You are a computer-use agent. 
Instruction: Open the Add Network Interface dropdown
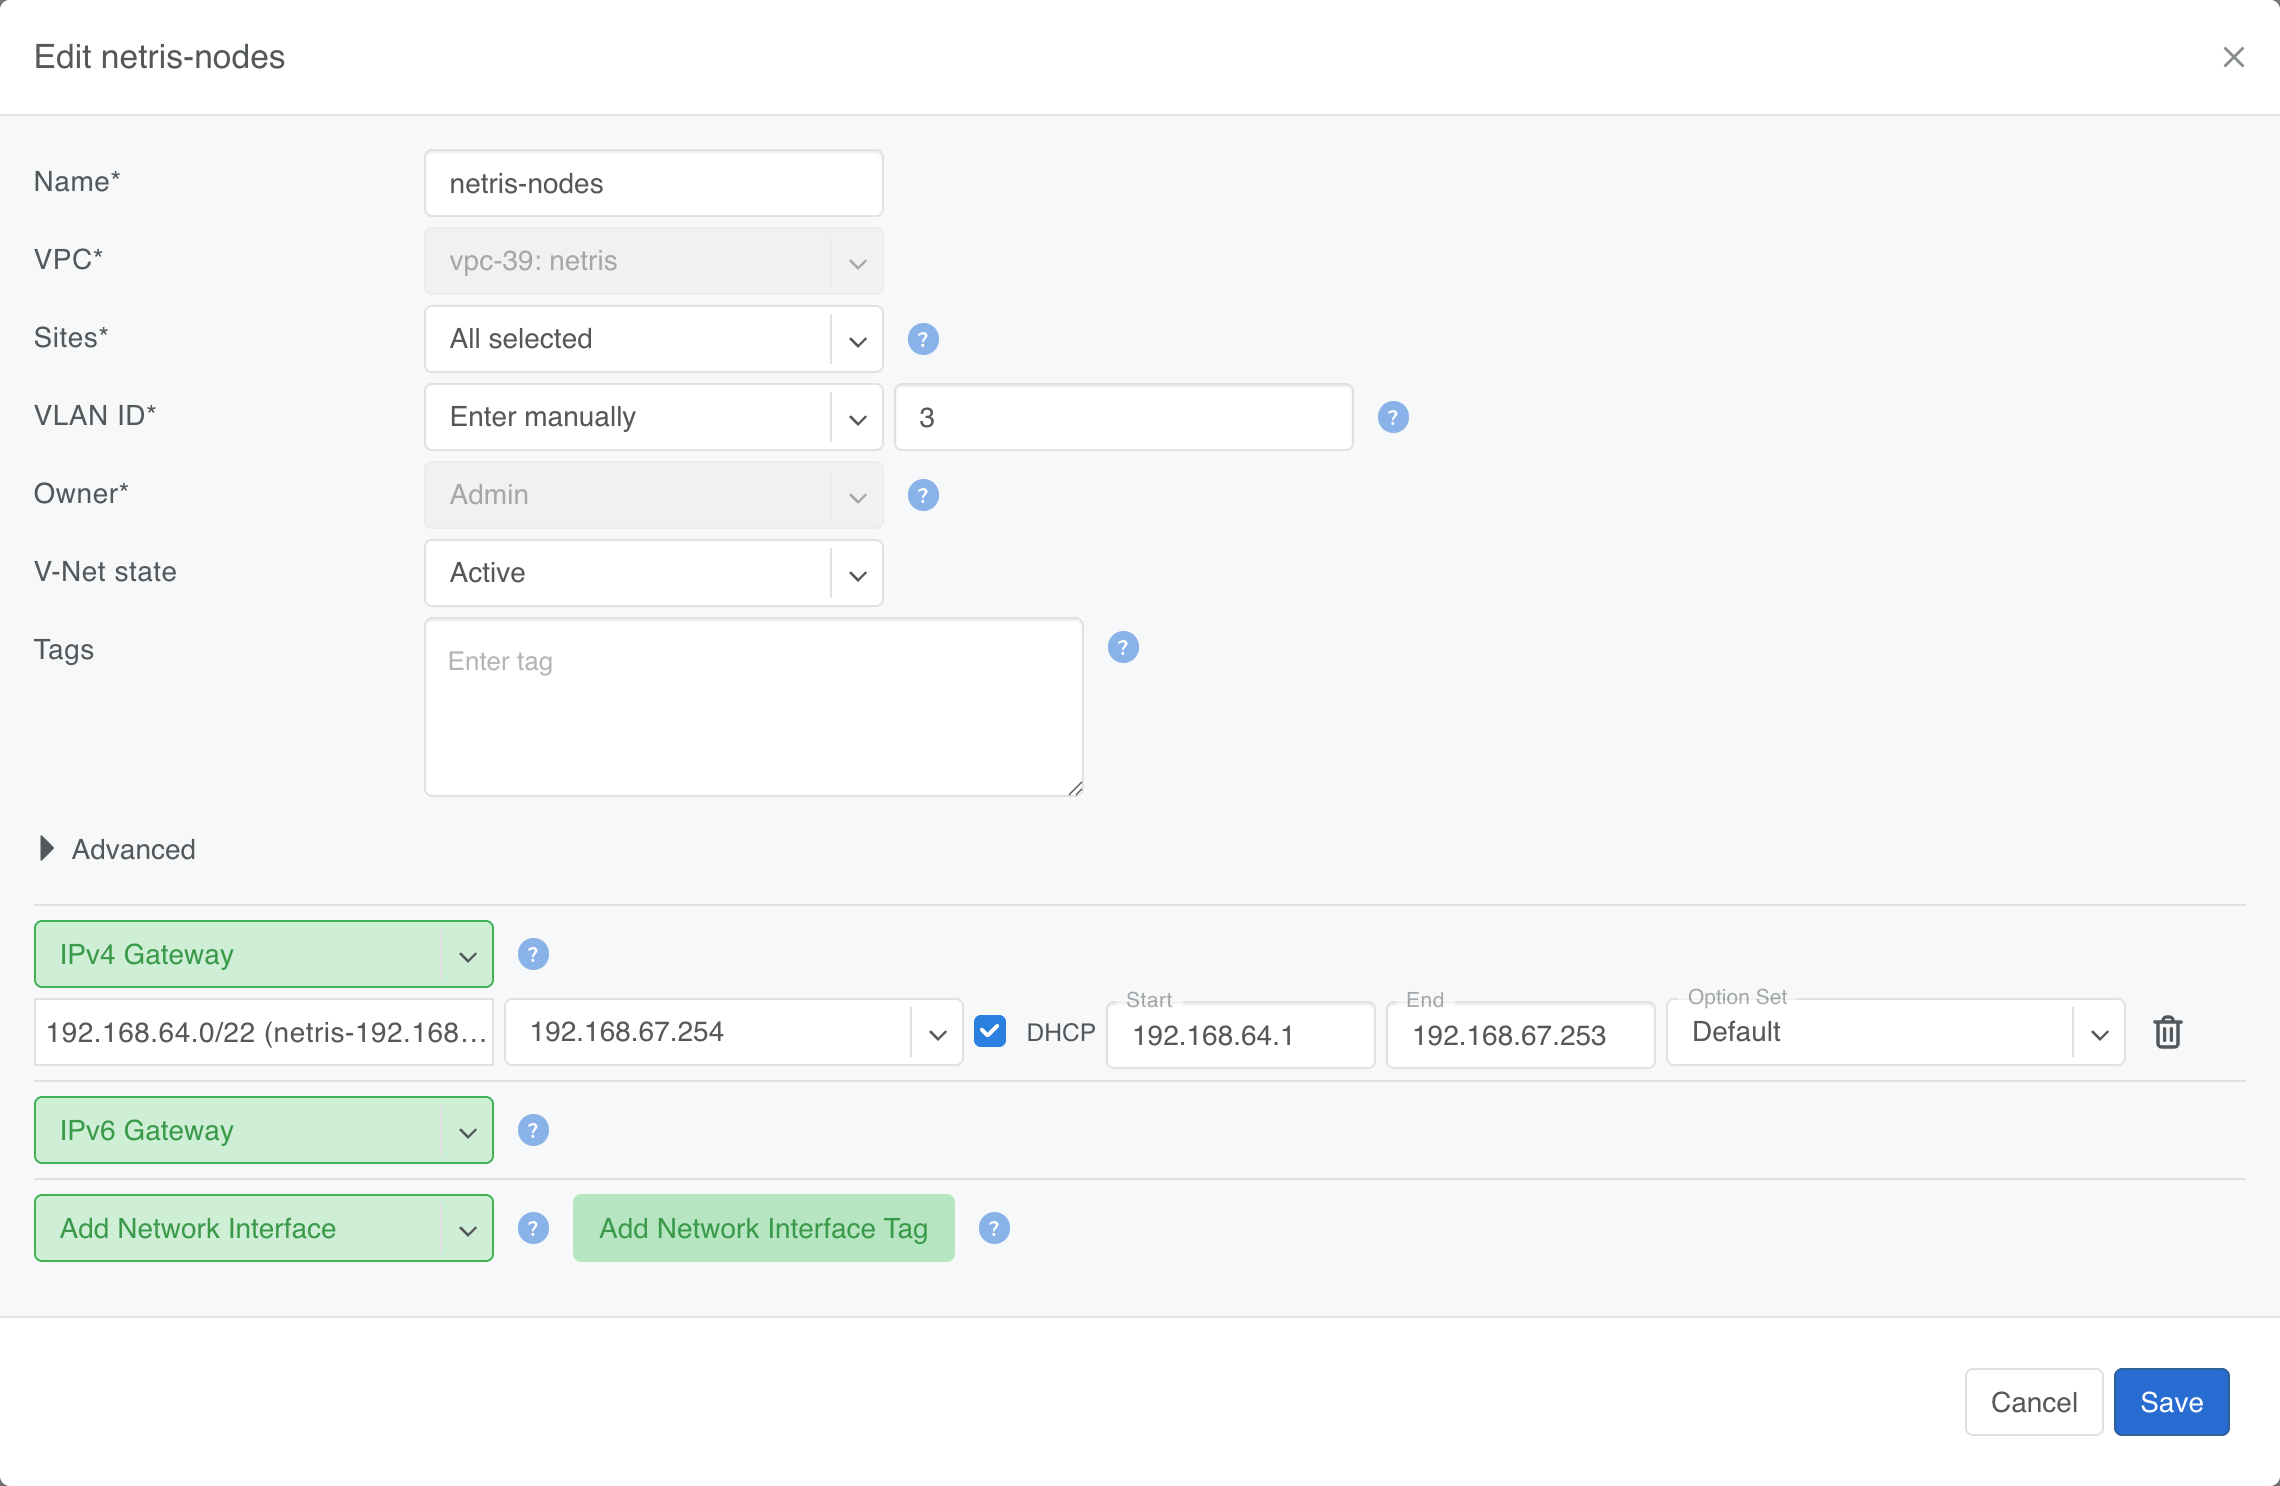pos(263,1228)
